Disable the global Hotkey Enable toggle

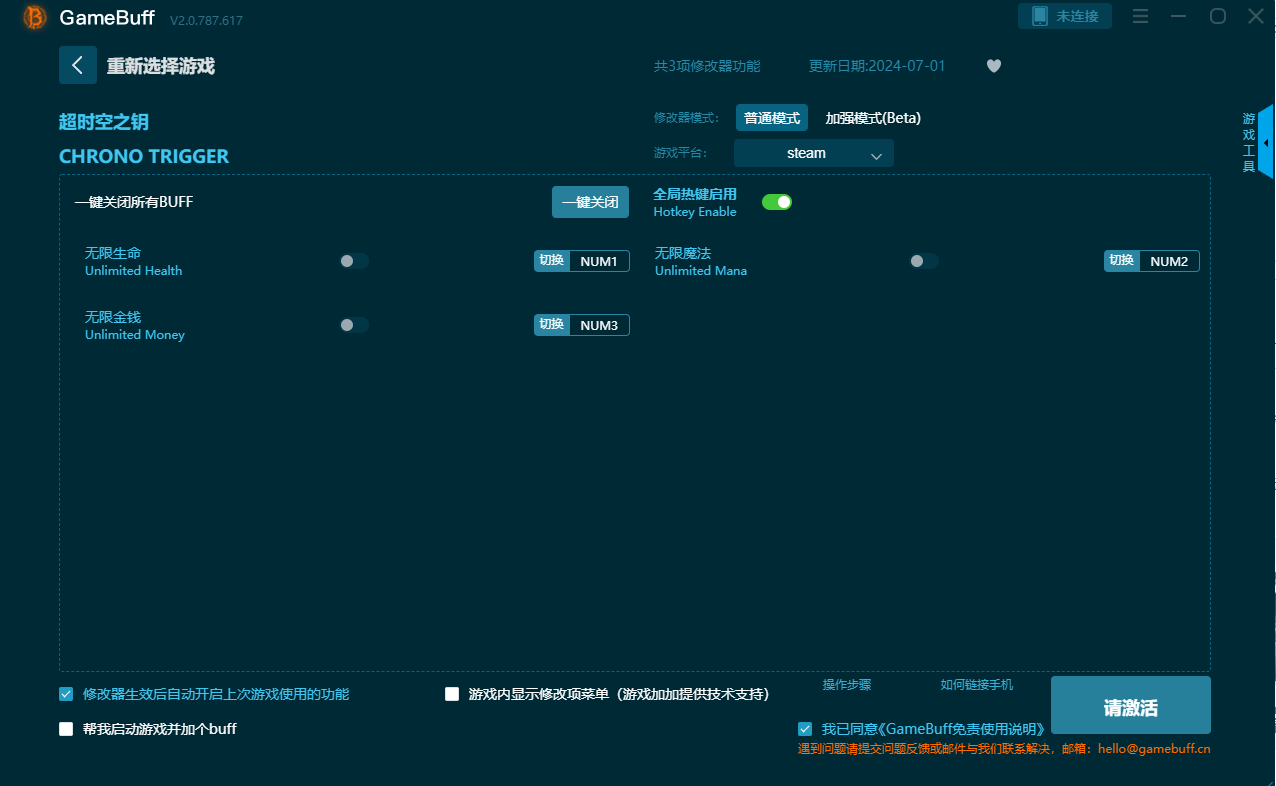pos(776,202)
